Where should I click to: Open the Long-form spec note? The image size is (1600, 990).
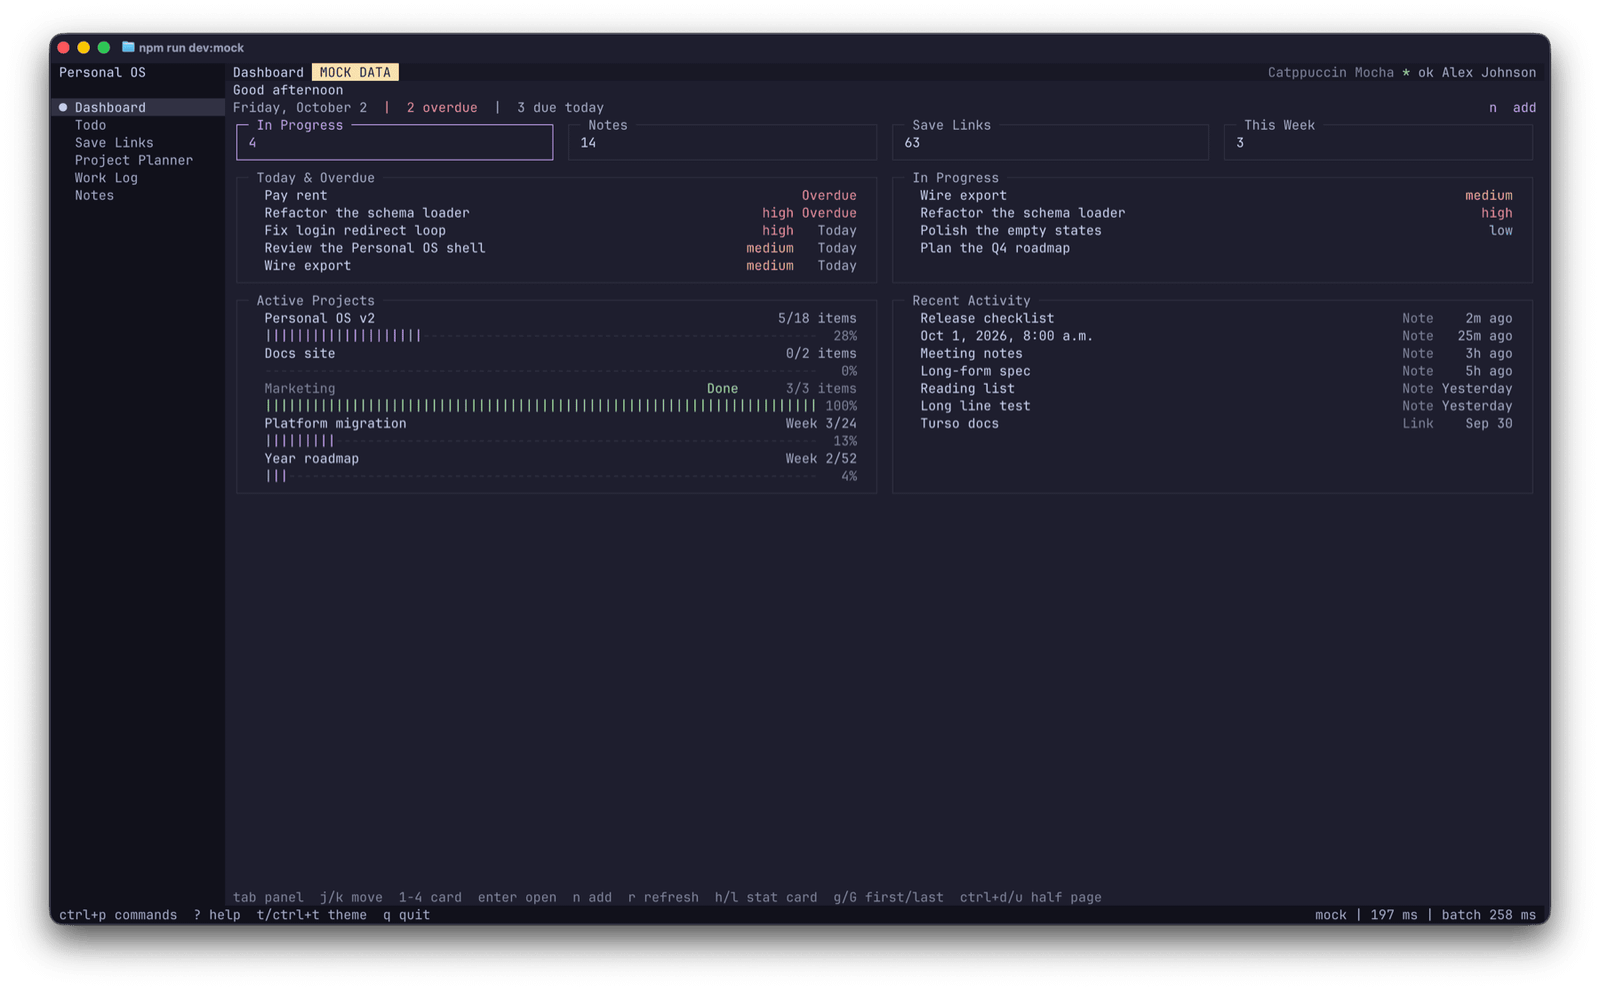[x=1216, y=371]
